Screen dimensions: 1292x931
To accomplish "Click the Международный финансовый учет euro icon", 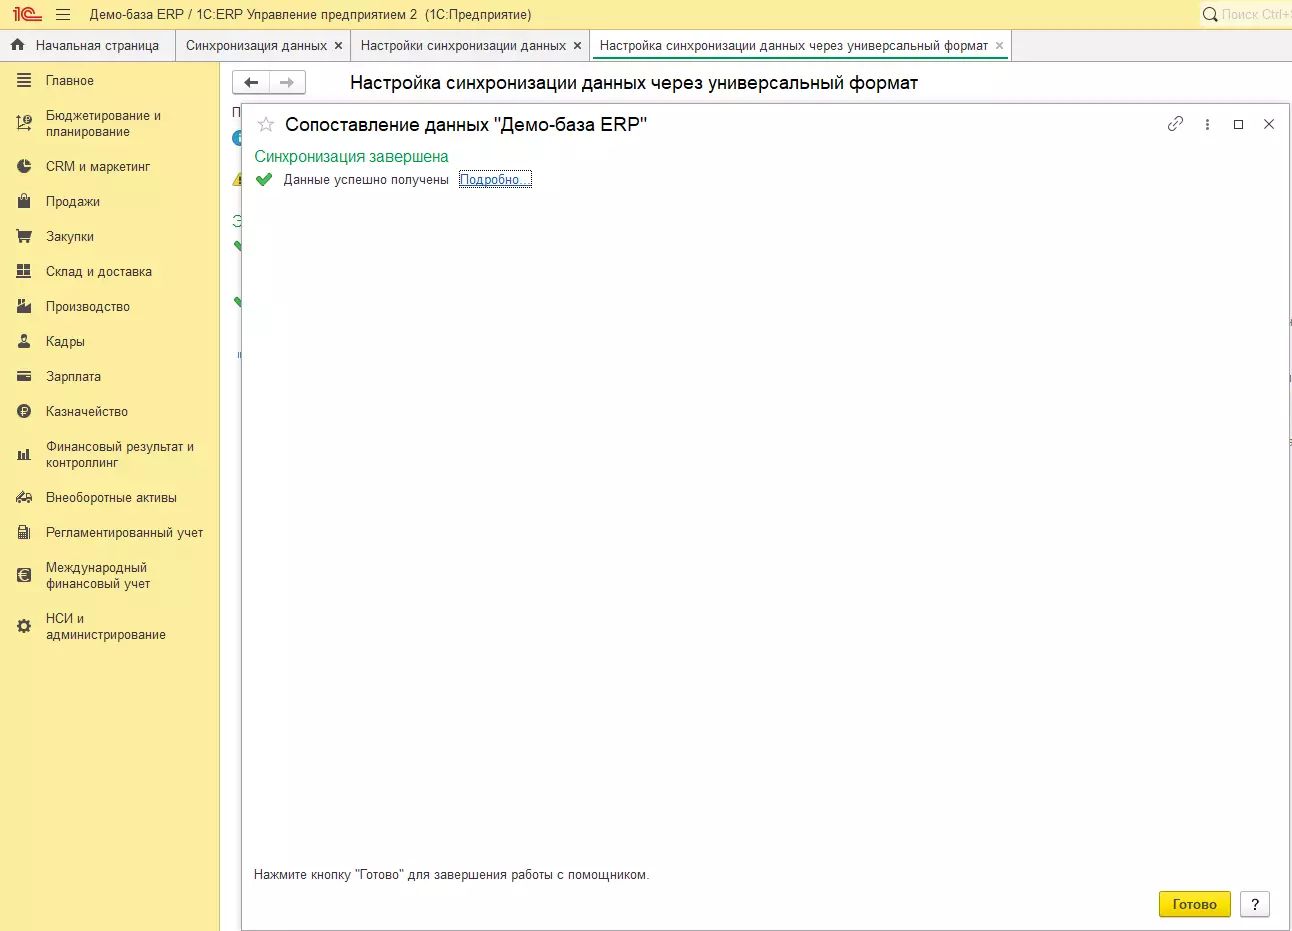I will pos(24,576).
